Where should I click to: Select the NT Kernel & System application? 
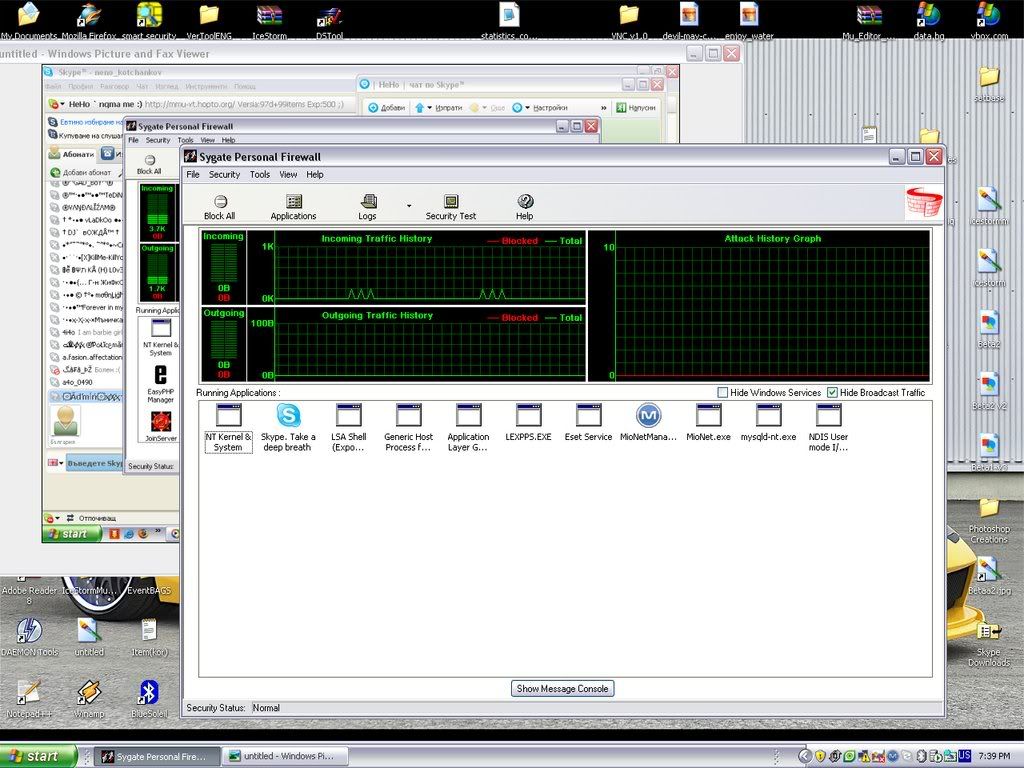click(228, 428)
